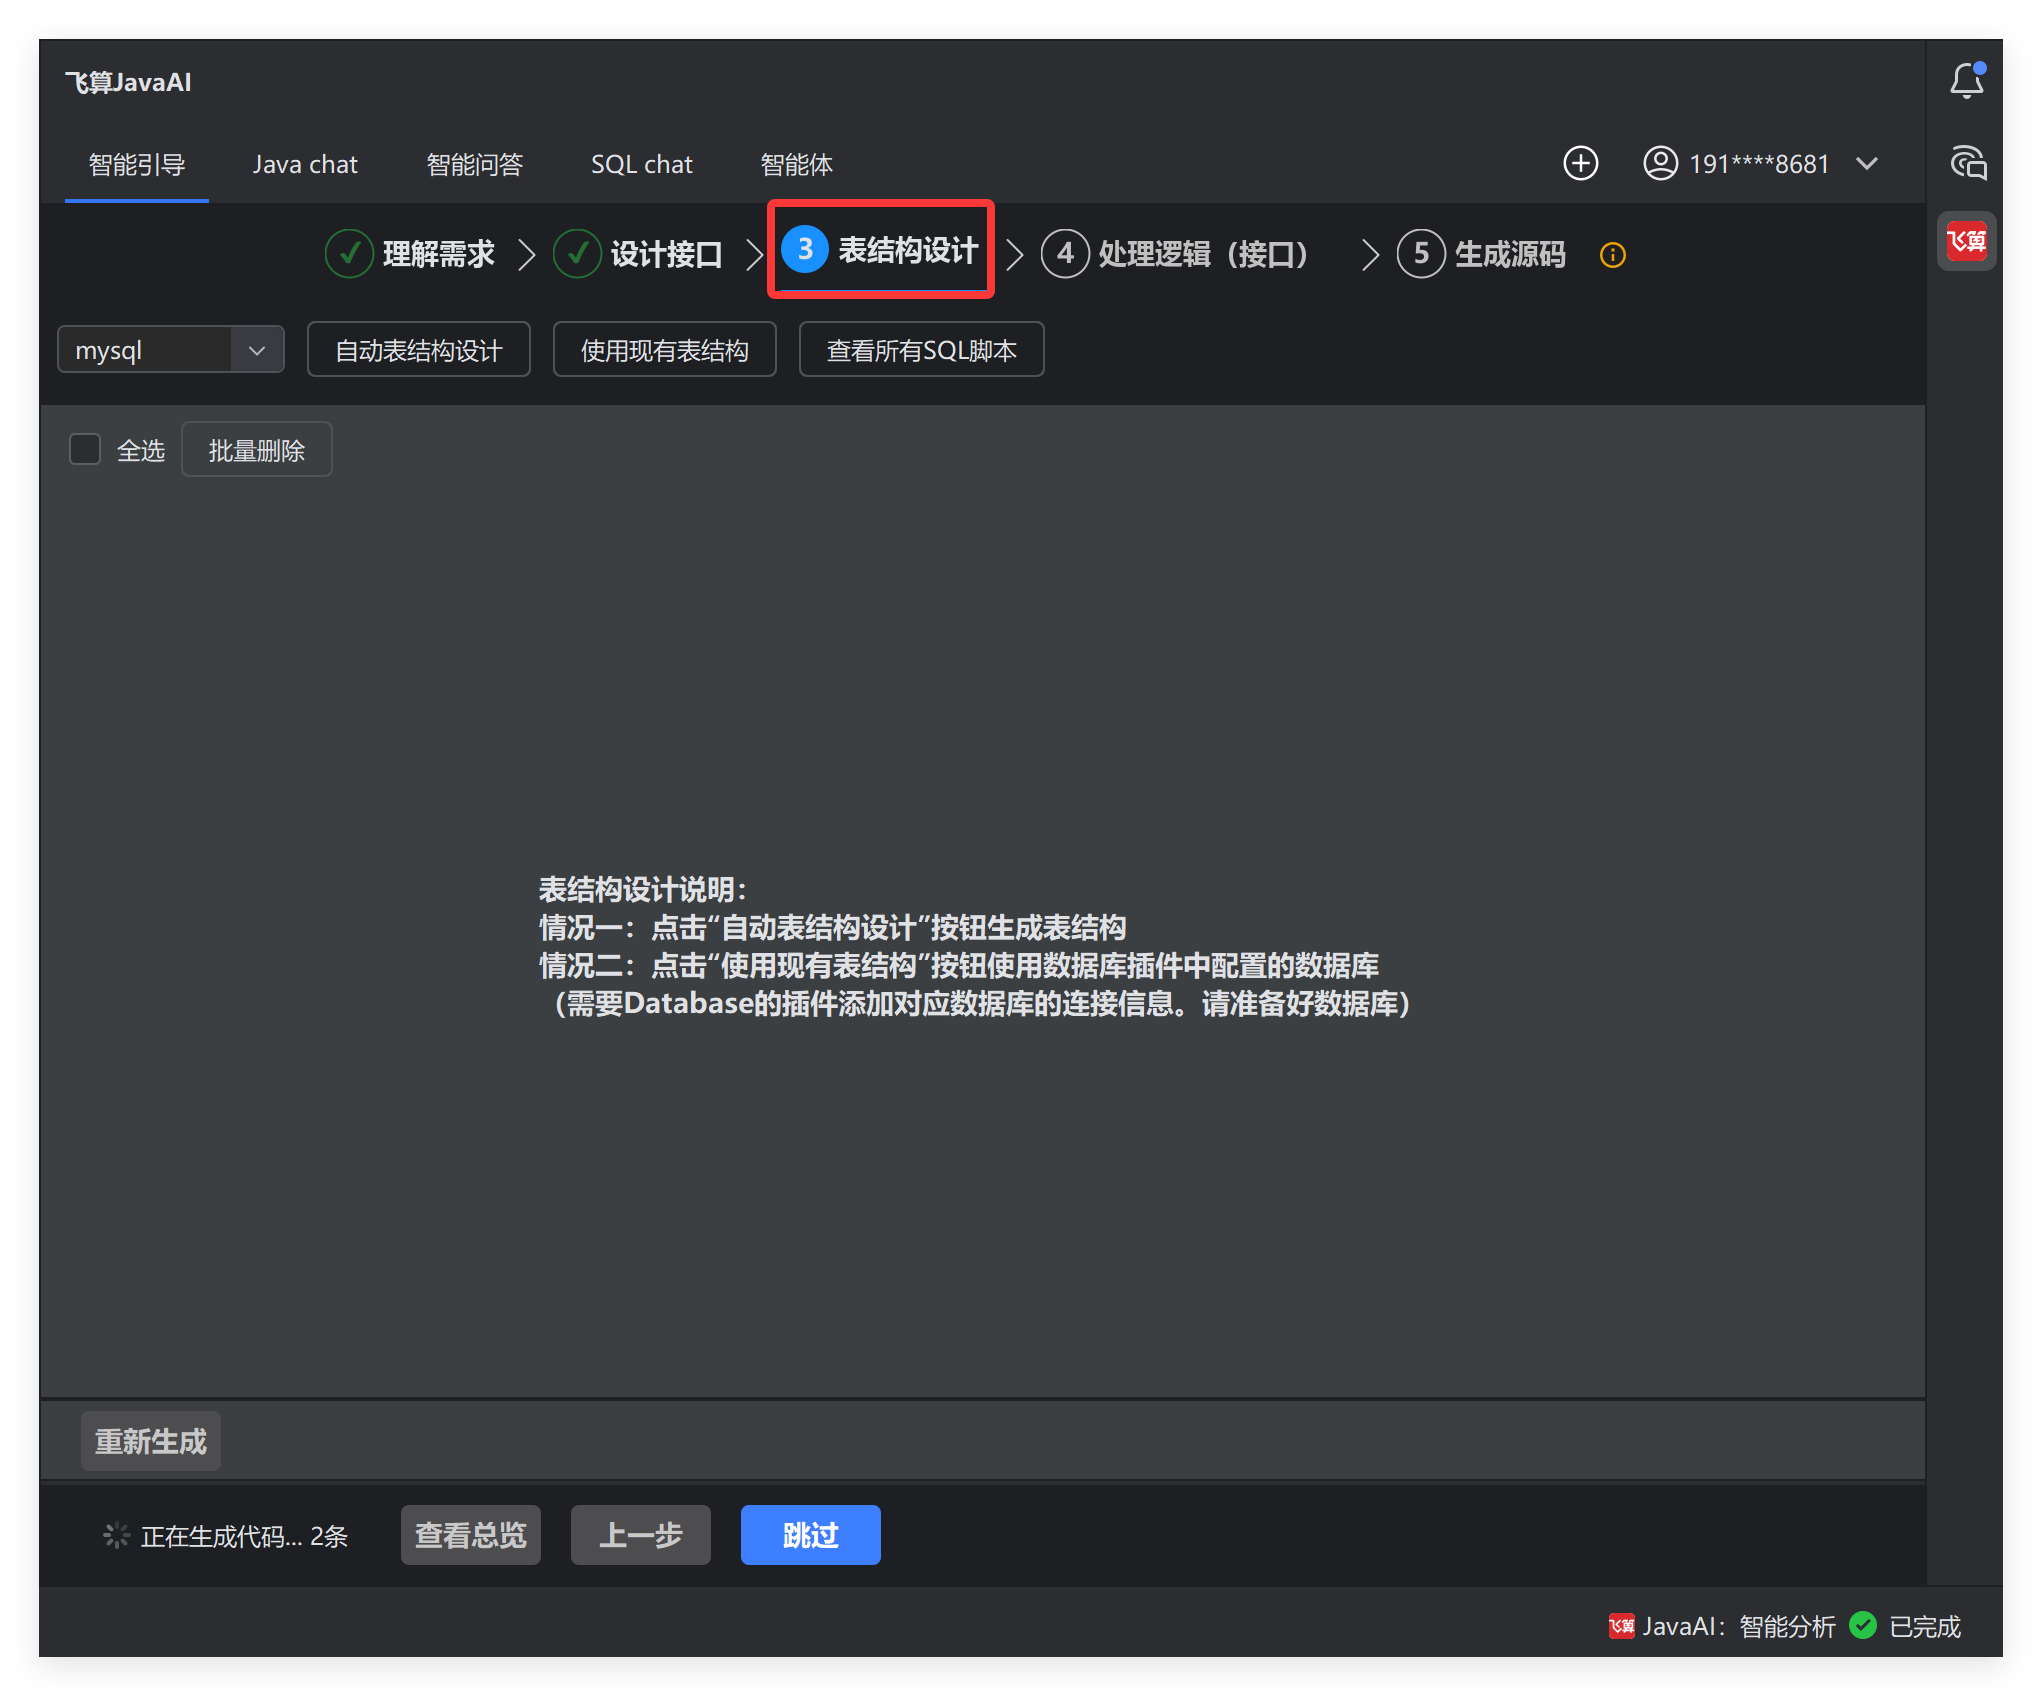
Task: Open the mysql database type dropdown
Action: pyautogui.click(x=170, y=350)
